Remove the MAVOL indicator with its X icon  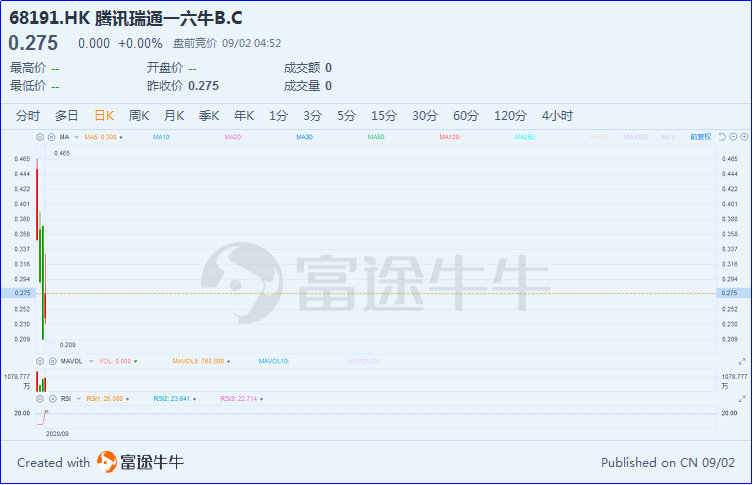coord(52,361)
